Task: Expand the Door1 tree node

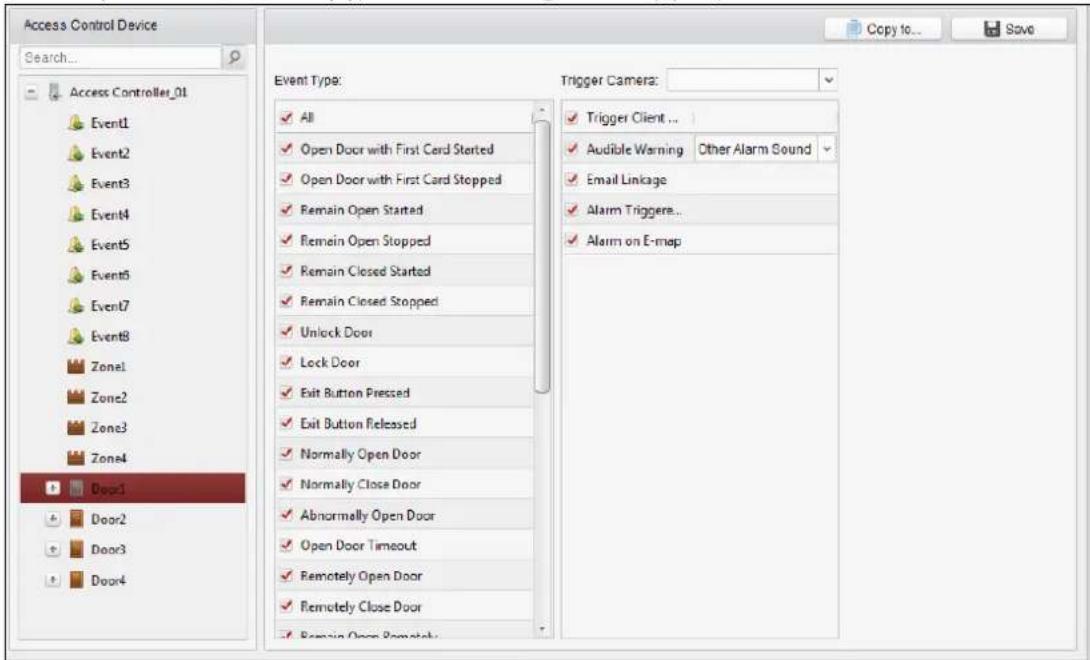Action: pos(53,488)
